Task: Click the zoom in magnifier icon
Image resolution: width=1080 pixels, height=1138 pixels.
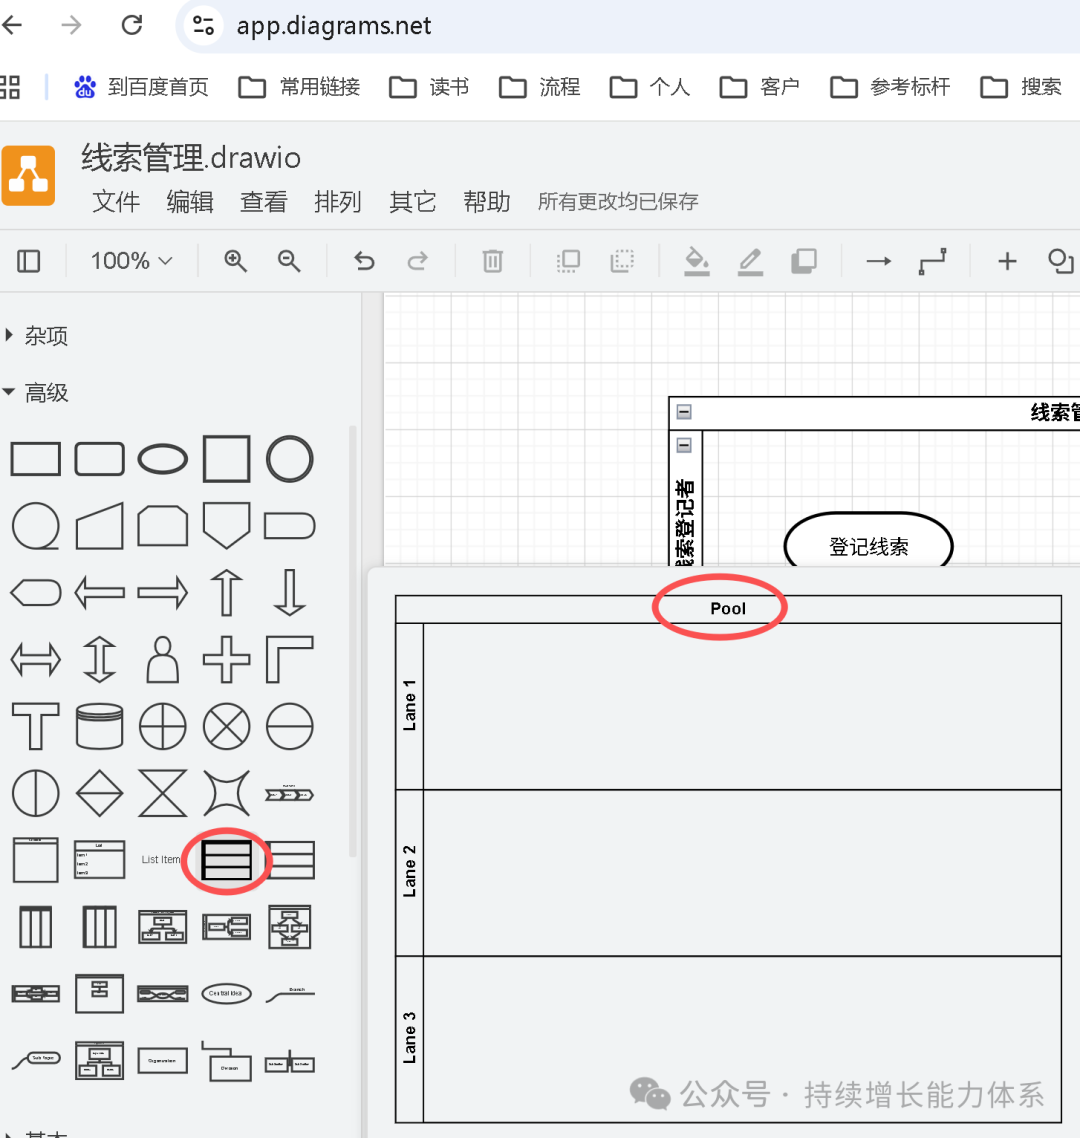Action: pos(236,261)
